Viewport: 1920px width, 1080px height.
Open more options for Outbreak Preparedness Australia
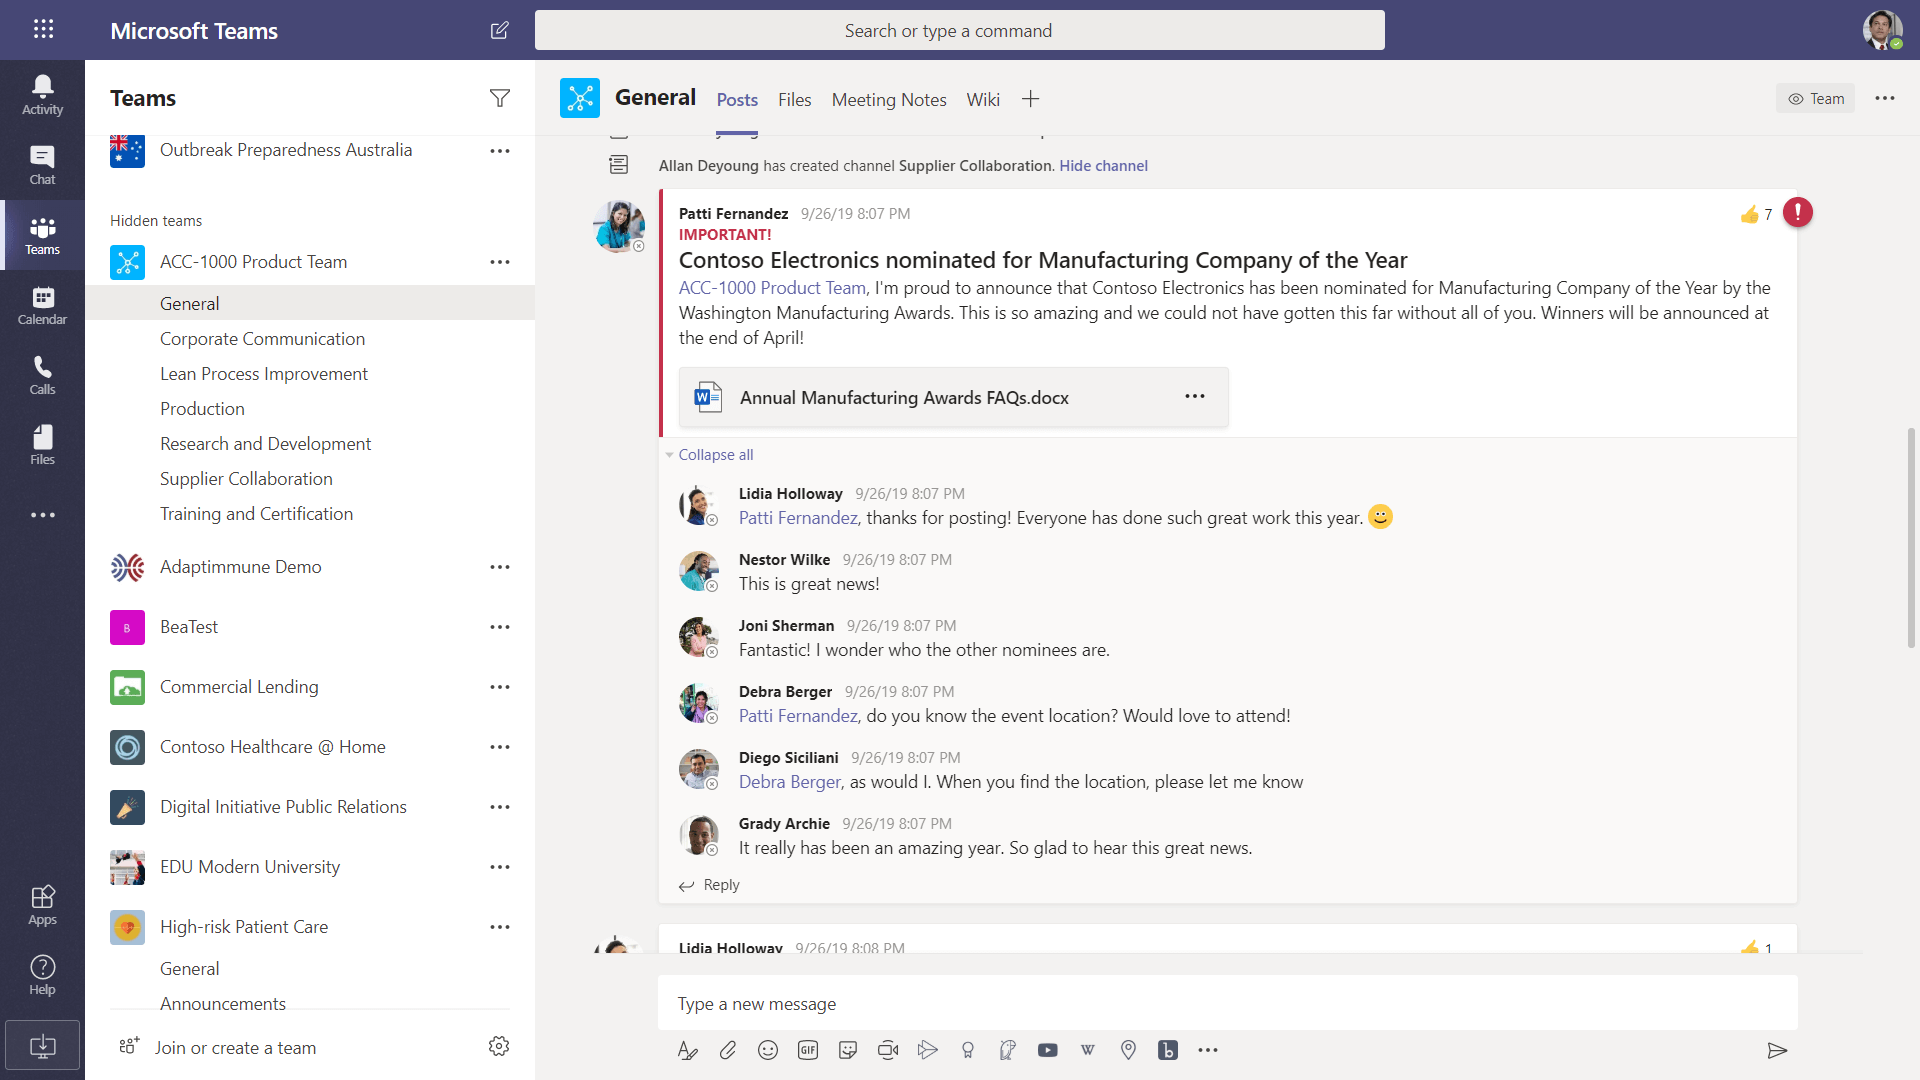coord(500,151)
